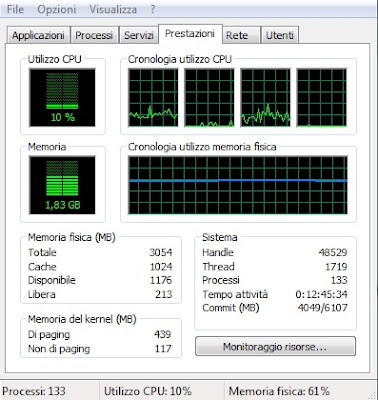Click the Sistema group title
Viewport: 378px width, 400px height.
(x=220, y=237)
